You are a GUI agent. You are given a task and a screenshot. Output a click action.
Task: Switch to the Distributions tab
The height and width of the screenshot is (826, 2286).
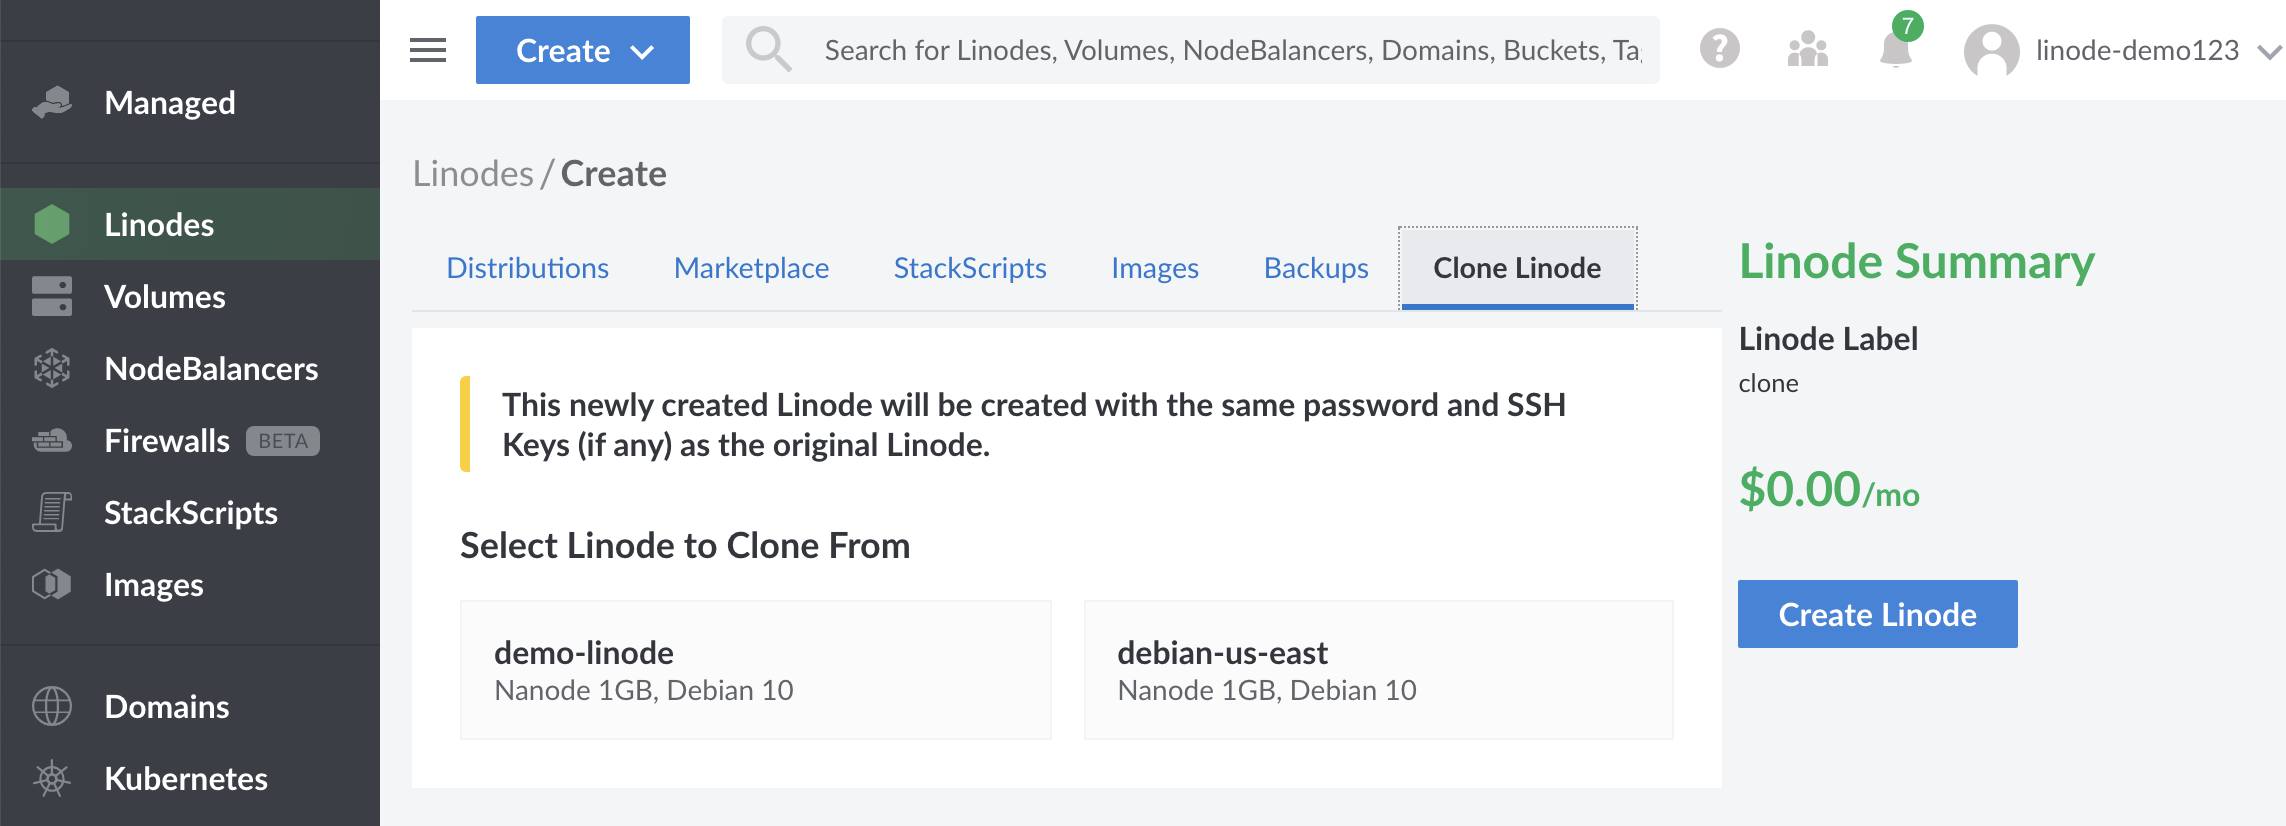point(527,267)
